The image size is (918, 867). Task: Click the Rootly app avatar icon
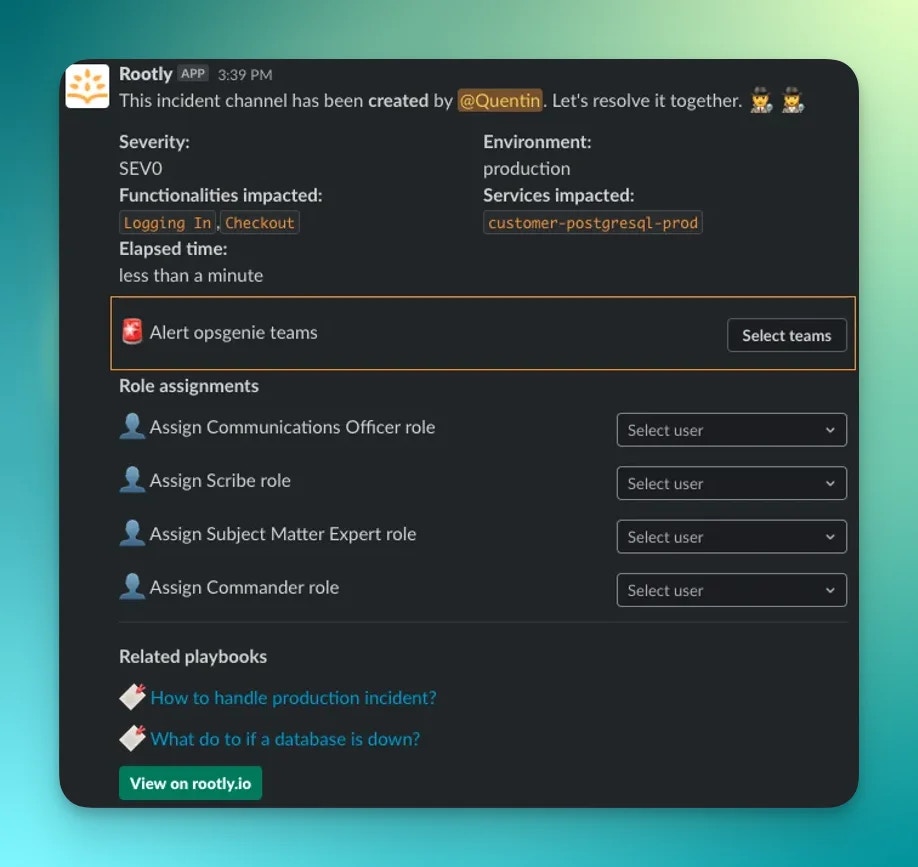tap(87, 86)
